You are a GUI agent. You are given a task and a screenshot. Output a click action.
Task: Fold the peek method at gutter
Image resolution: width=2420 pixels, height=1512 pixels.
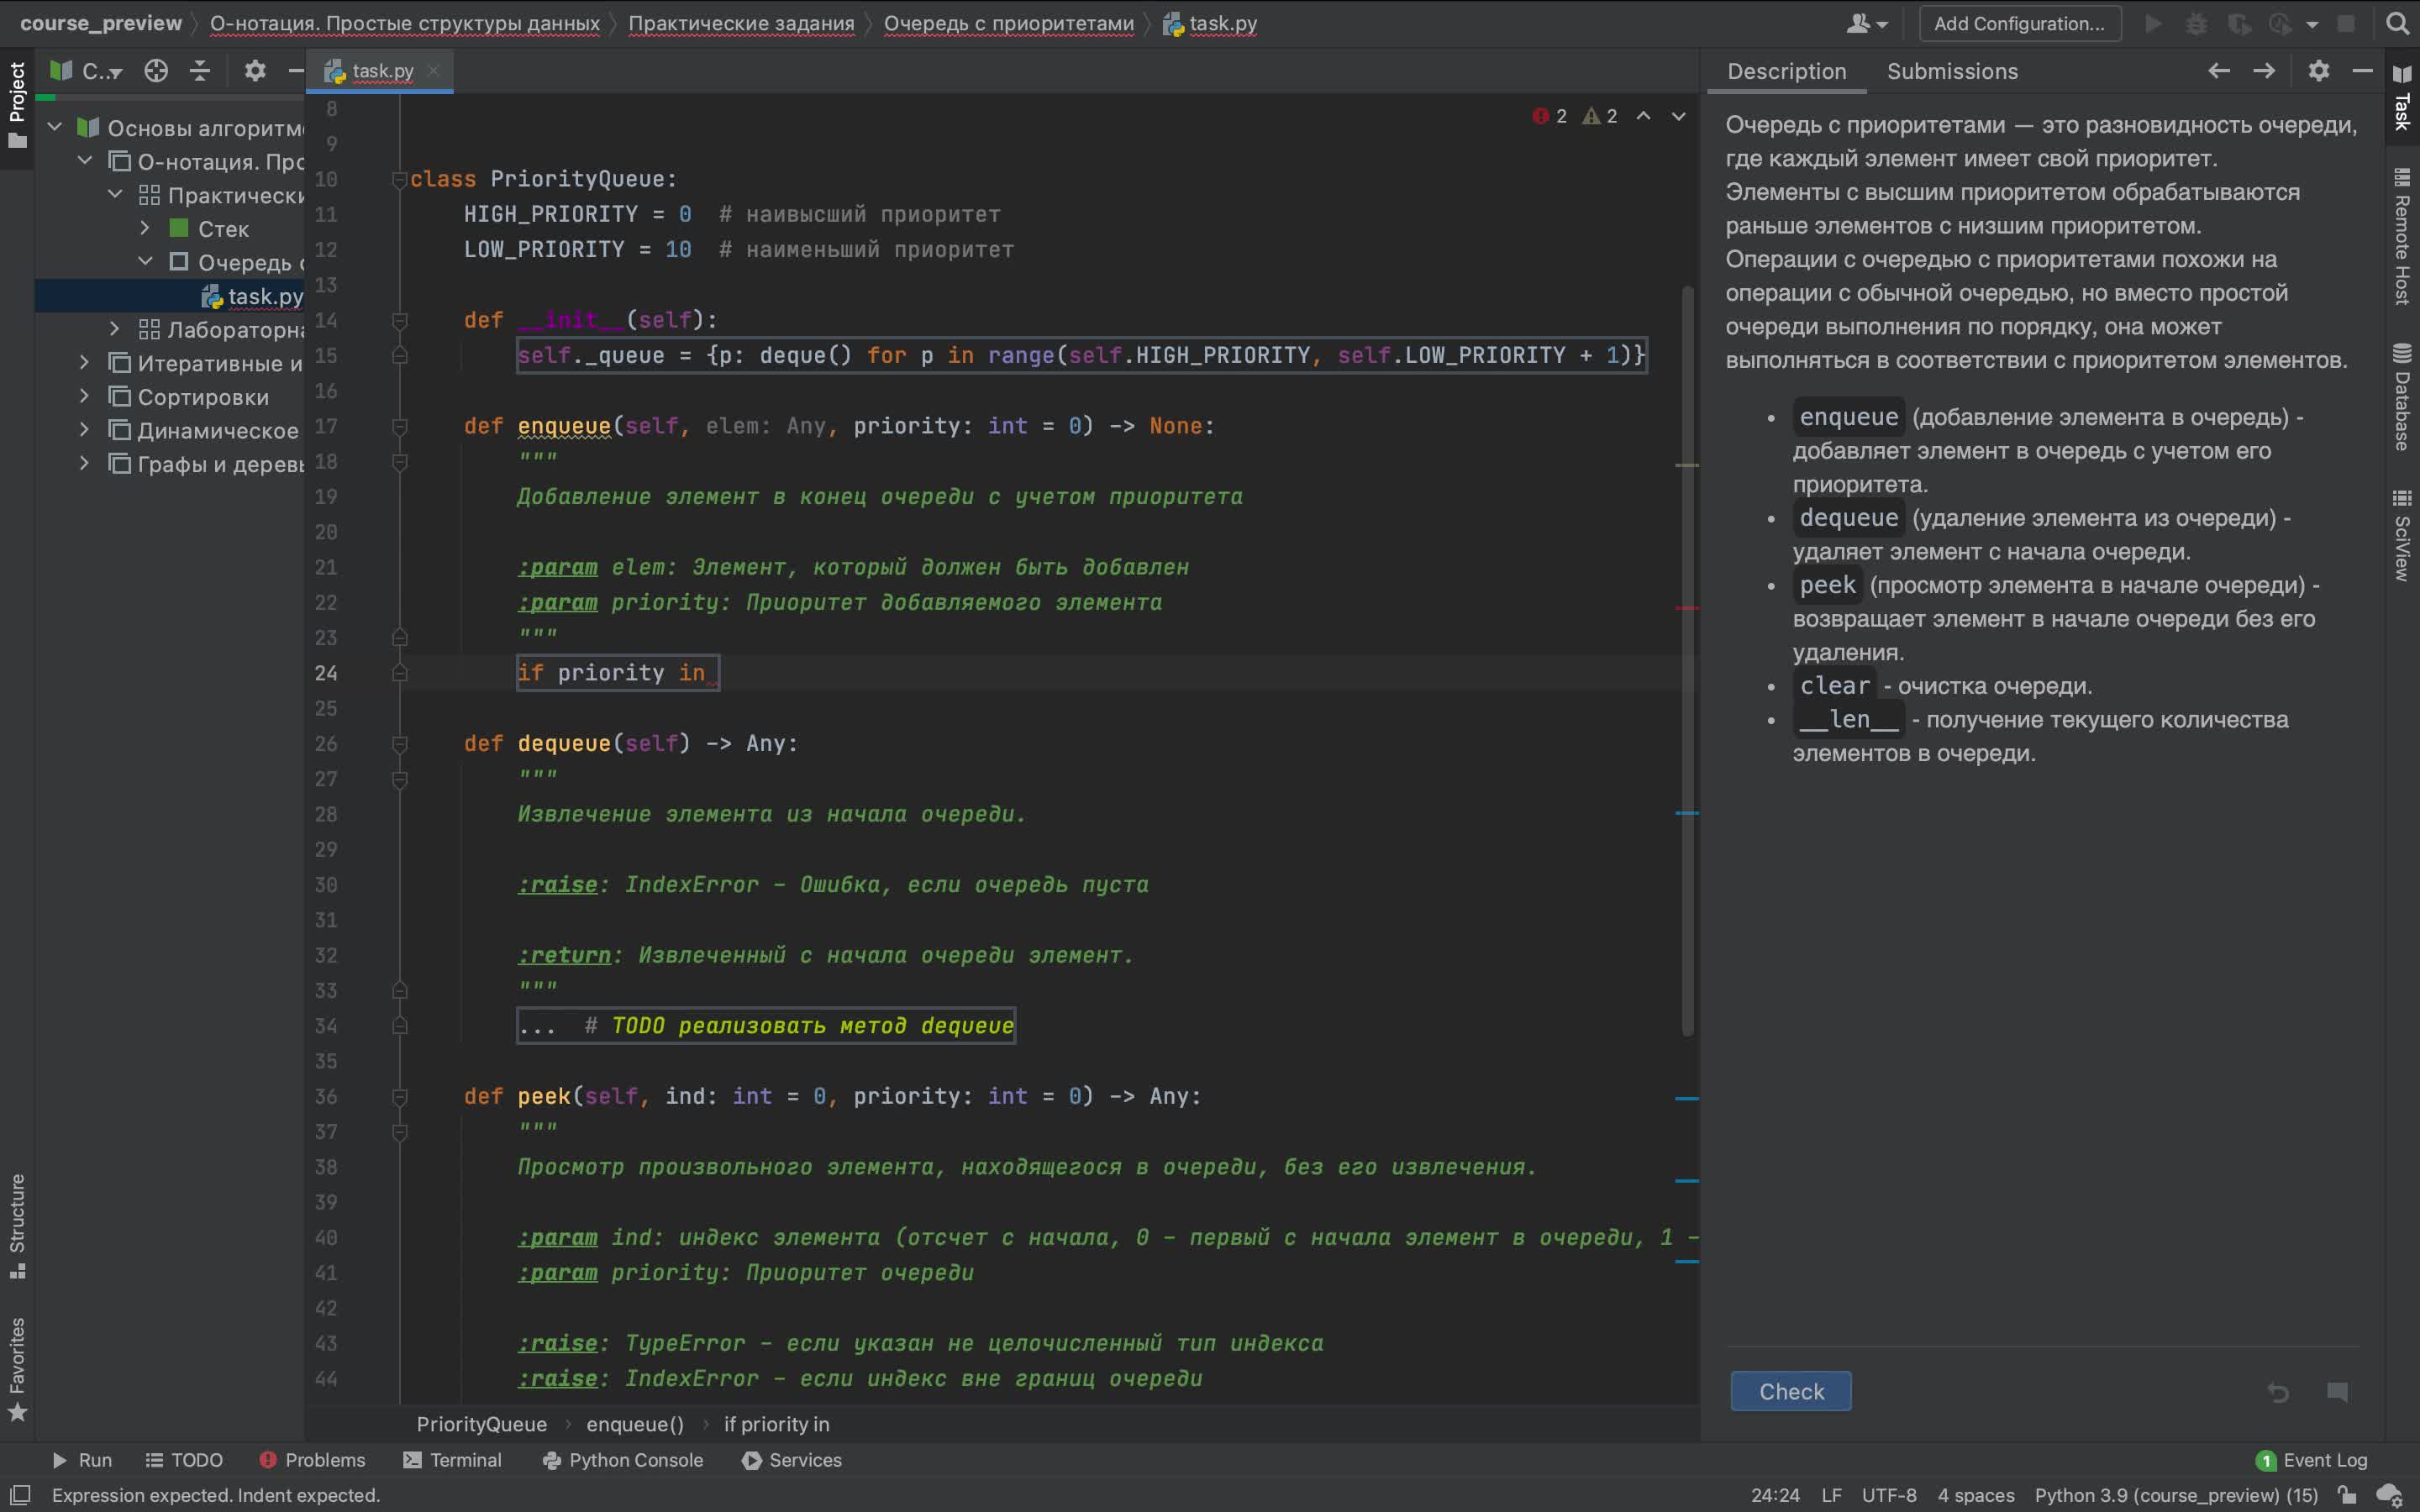click(x=399, y=1097)
